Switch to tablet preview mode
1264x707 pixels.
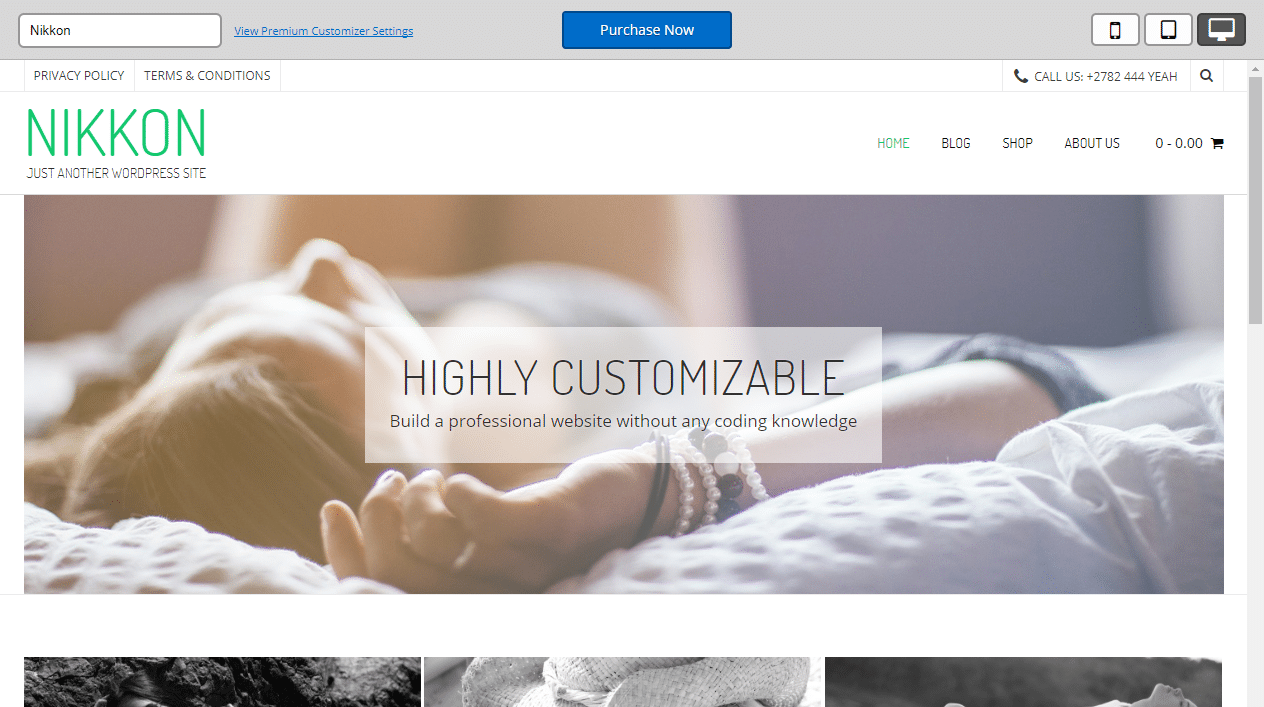1168,30
